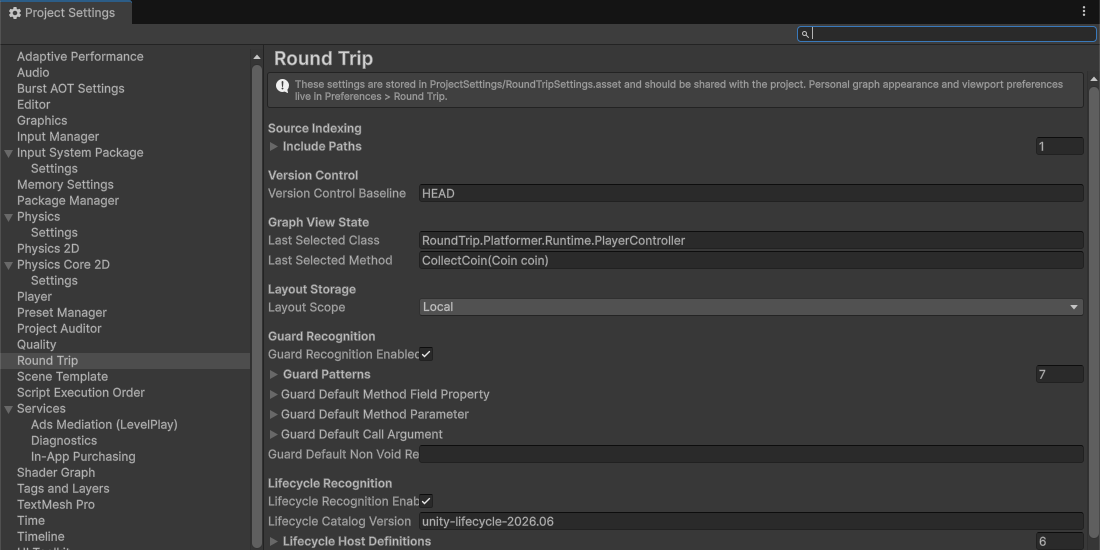Select Timeline category
Screen dimensions: 1100x550
[x=41, y=537]
